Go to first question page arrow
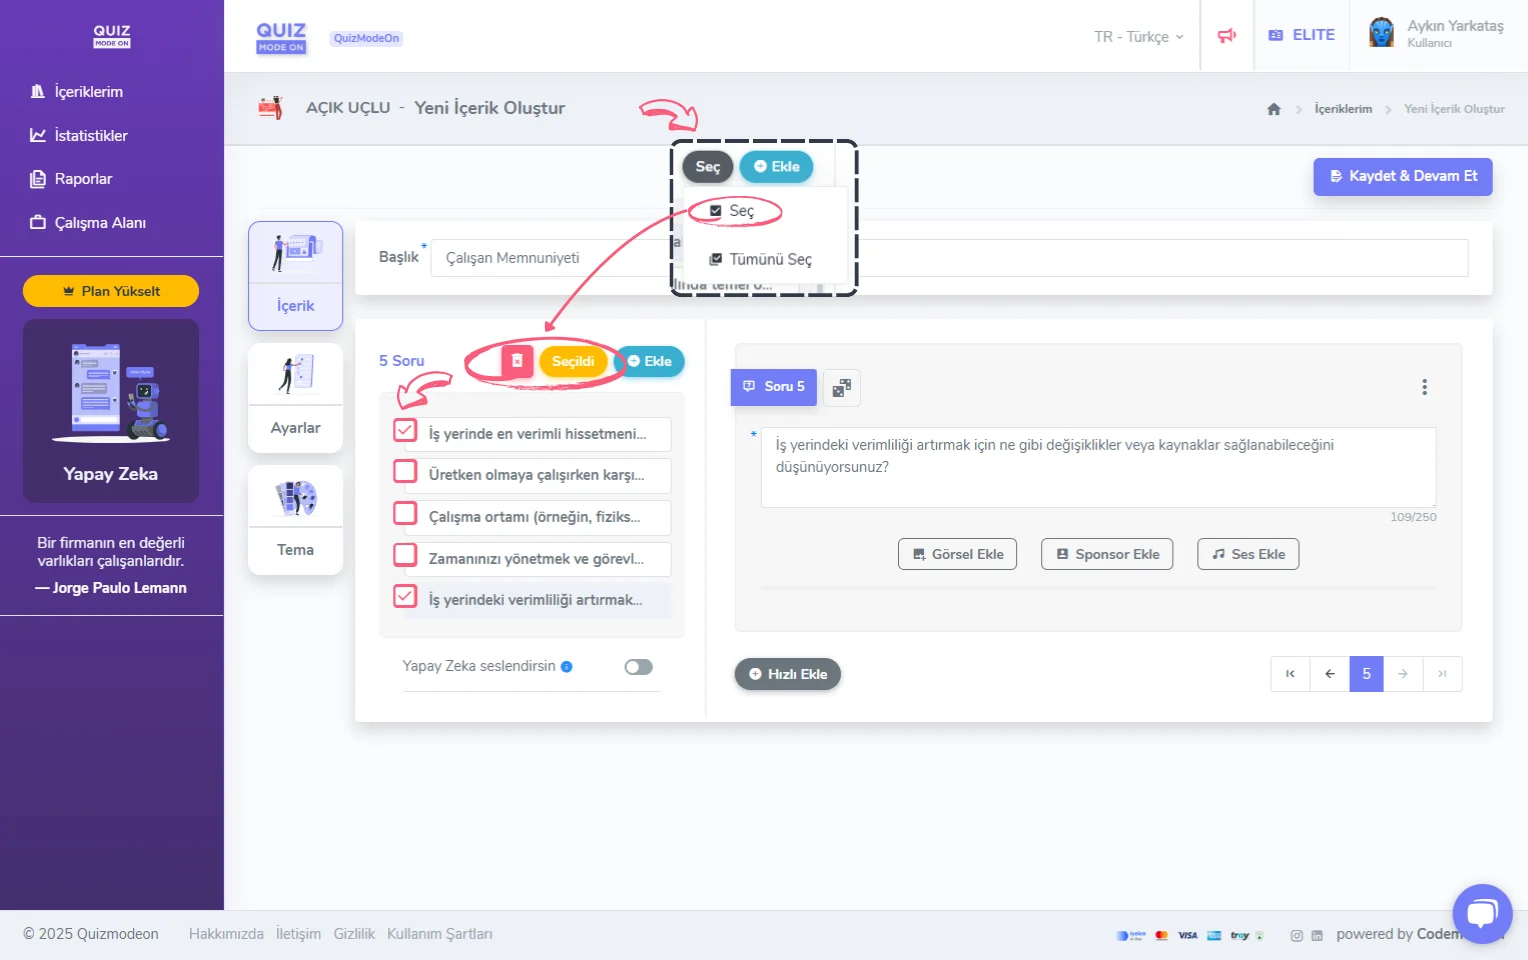 (1290, 674)
